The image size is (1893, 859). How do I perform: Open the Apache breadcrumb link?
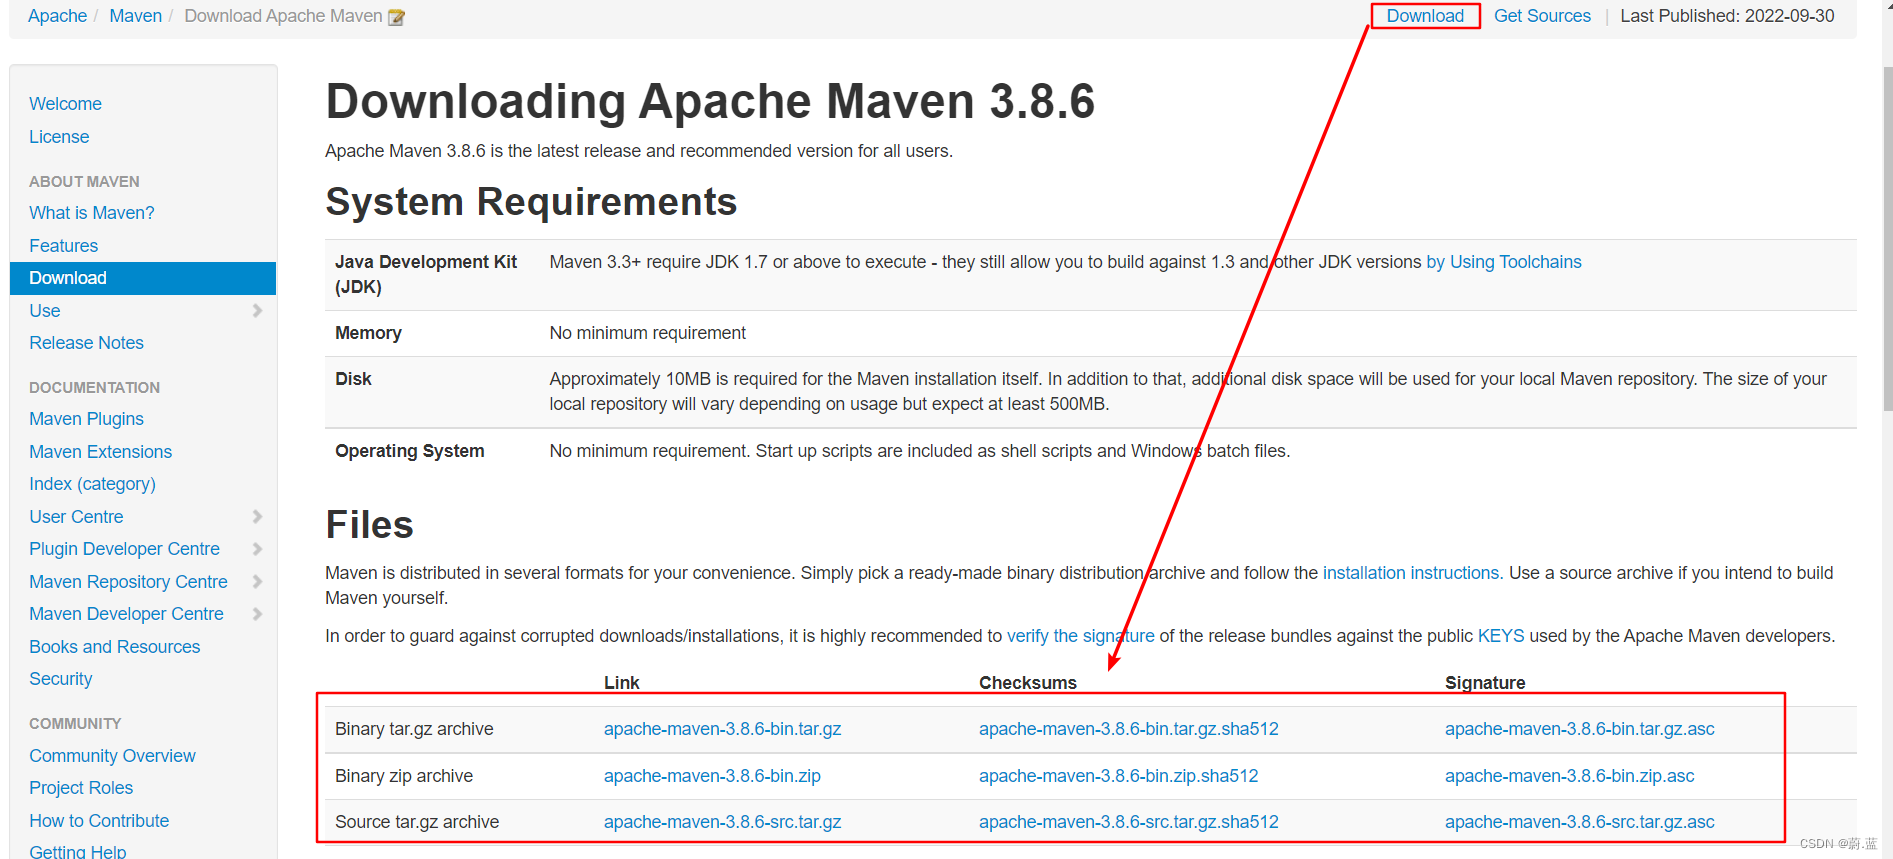tap(57, 16)
